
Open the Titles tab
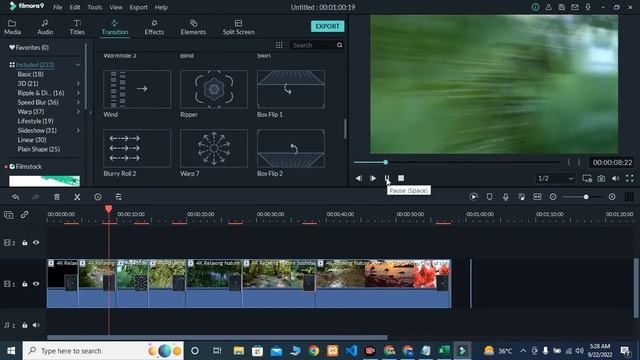[77, 27]
